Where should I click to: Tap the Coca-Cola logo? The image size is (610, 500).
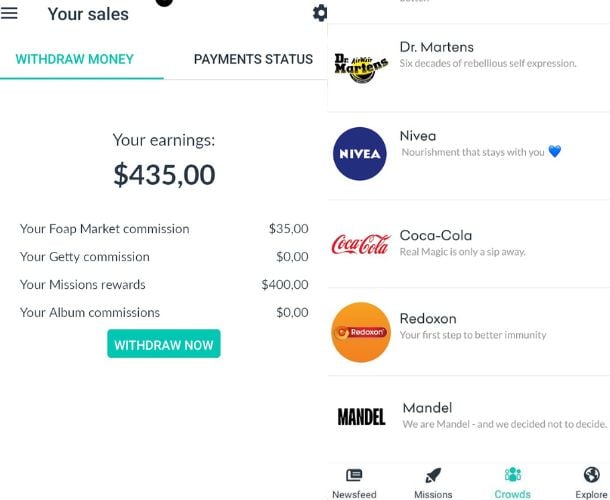pyautogui.click(x=360, y=244)
